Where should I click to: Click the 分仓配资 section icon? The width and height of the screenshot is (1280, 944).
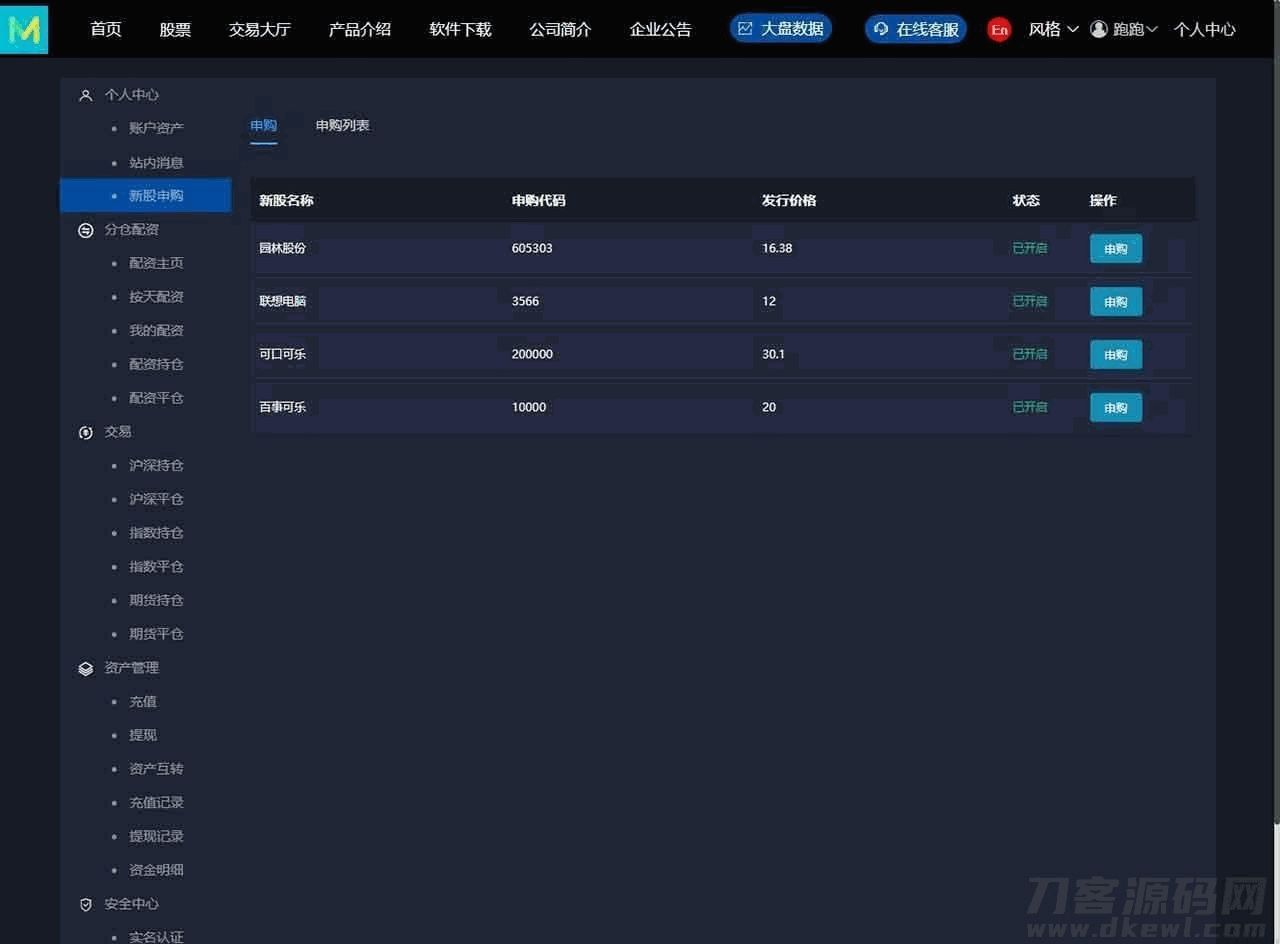pyautogui.click(x=86, y=230)
